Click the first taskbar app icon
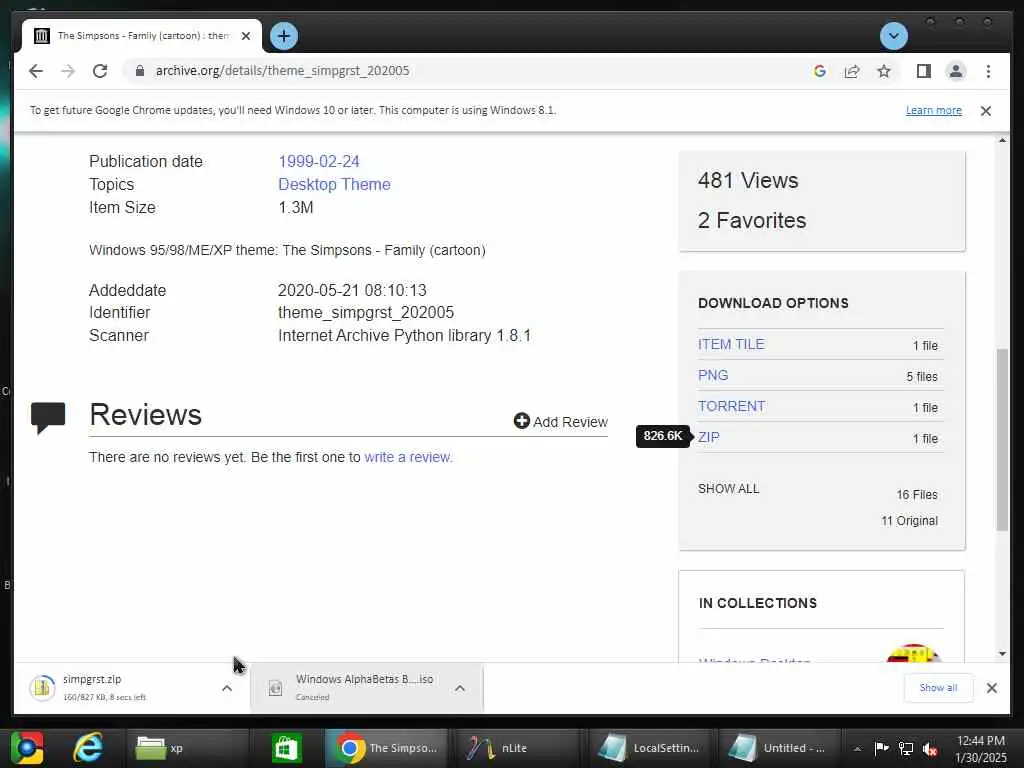The image size is (1024, 768). click(x=27, y=748)
